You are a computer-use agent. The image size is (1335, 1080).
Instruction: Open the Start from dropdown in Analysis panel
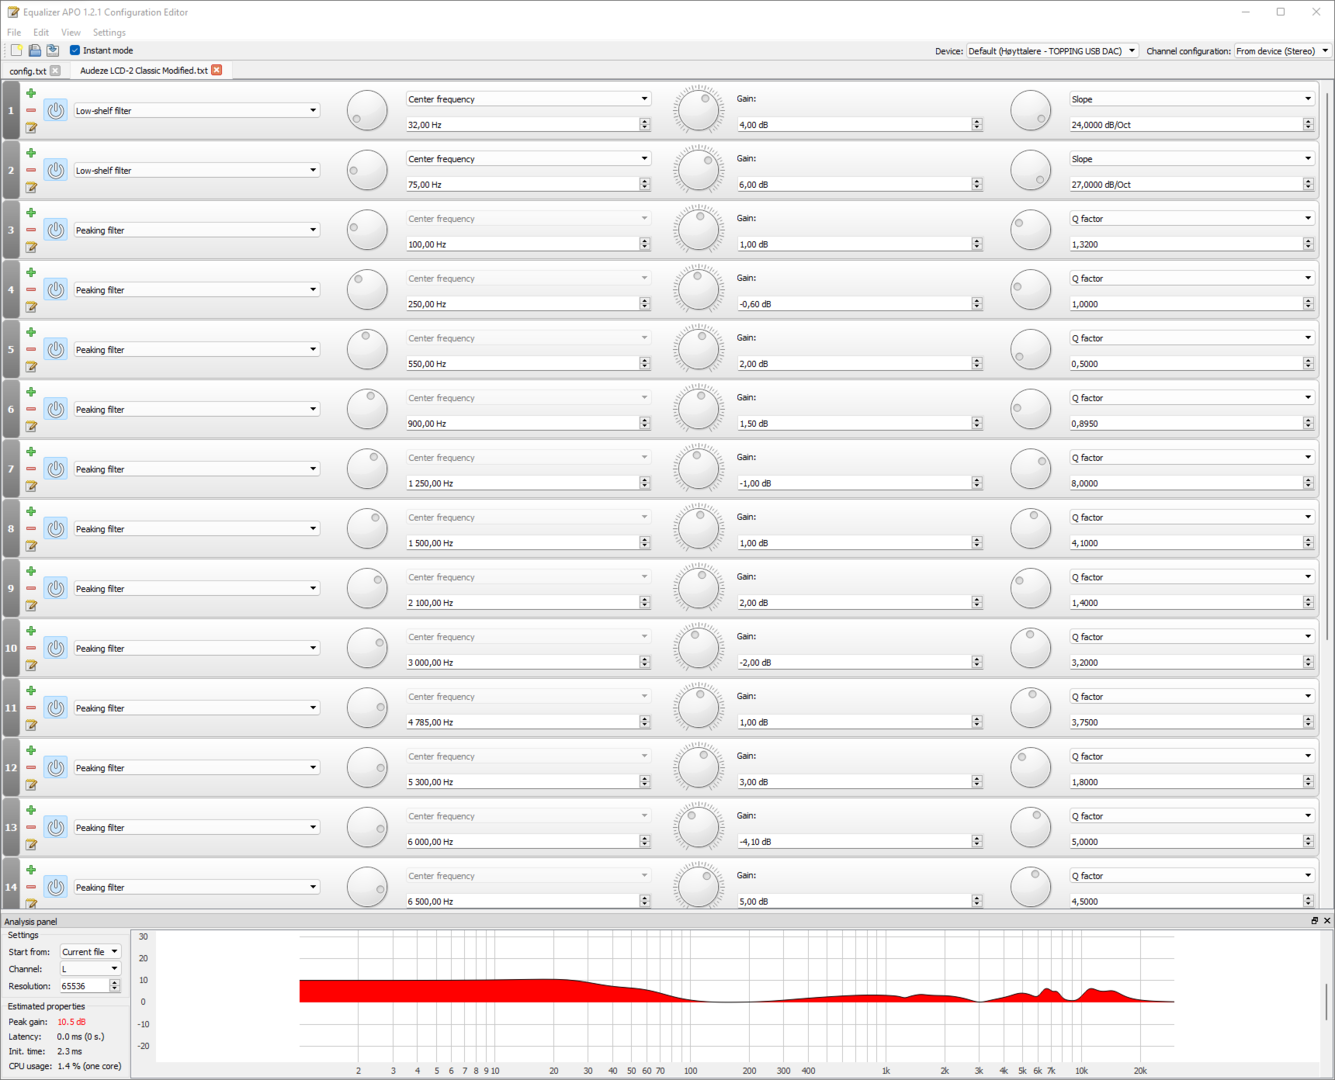[90, 952]
